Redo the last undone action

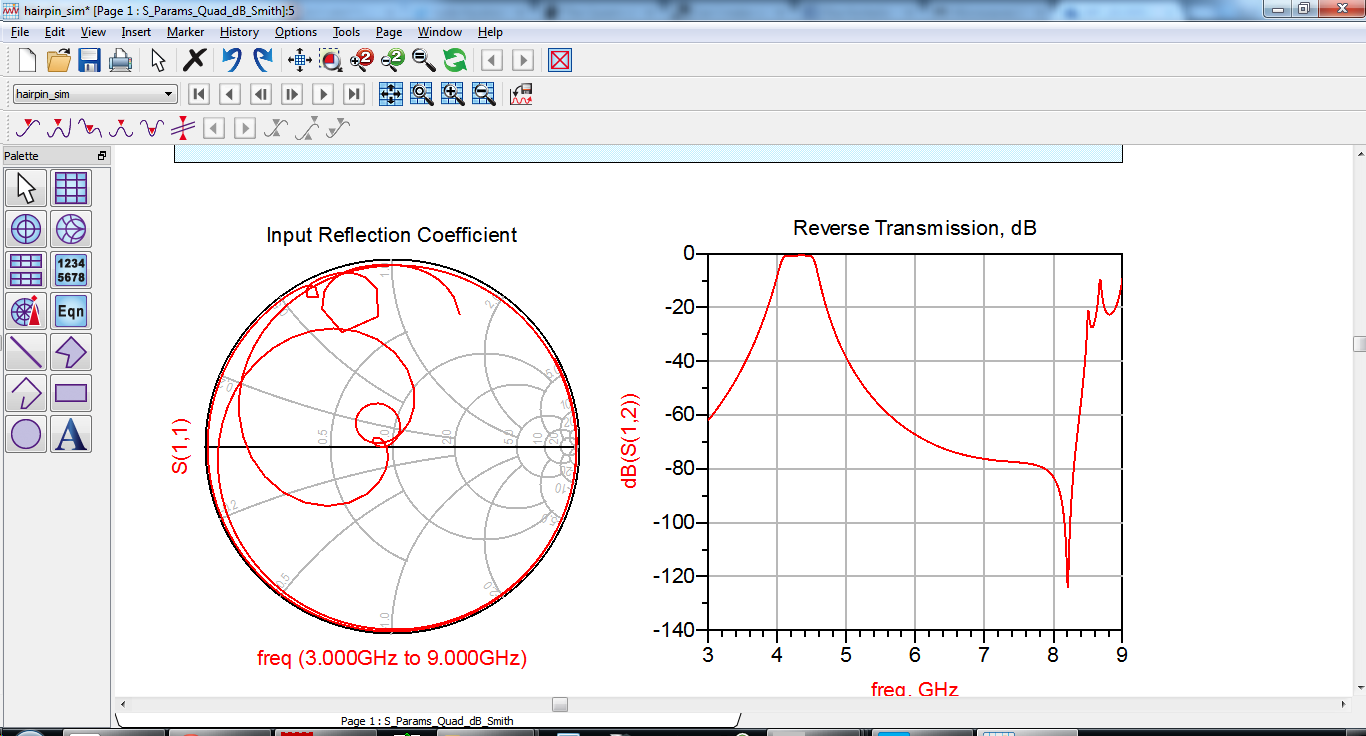pyautogui.click(x=263, y=60)
